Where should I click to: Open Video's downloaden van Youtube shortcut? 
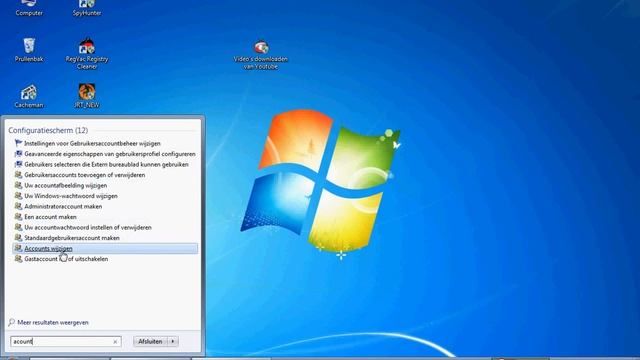pos(261,55)
